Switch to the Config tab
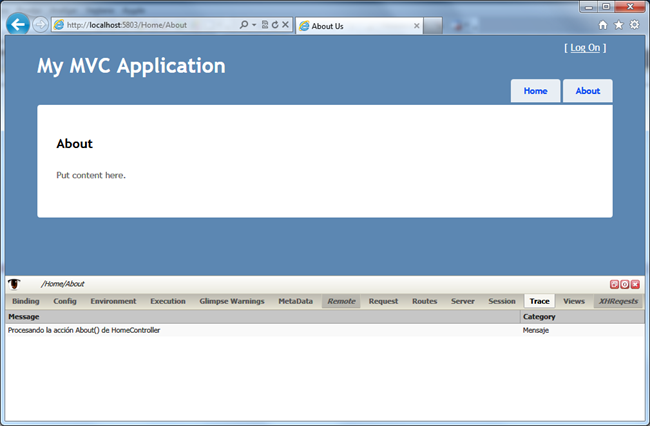650x426 pixels. point(65,301)
